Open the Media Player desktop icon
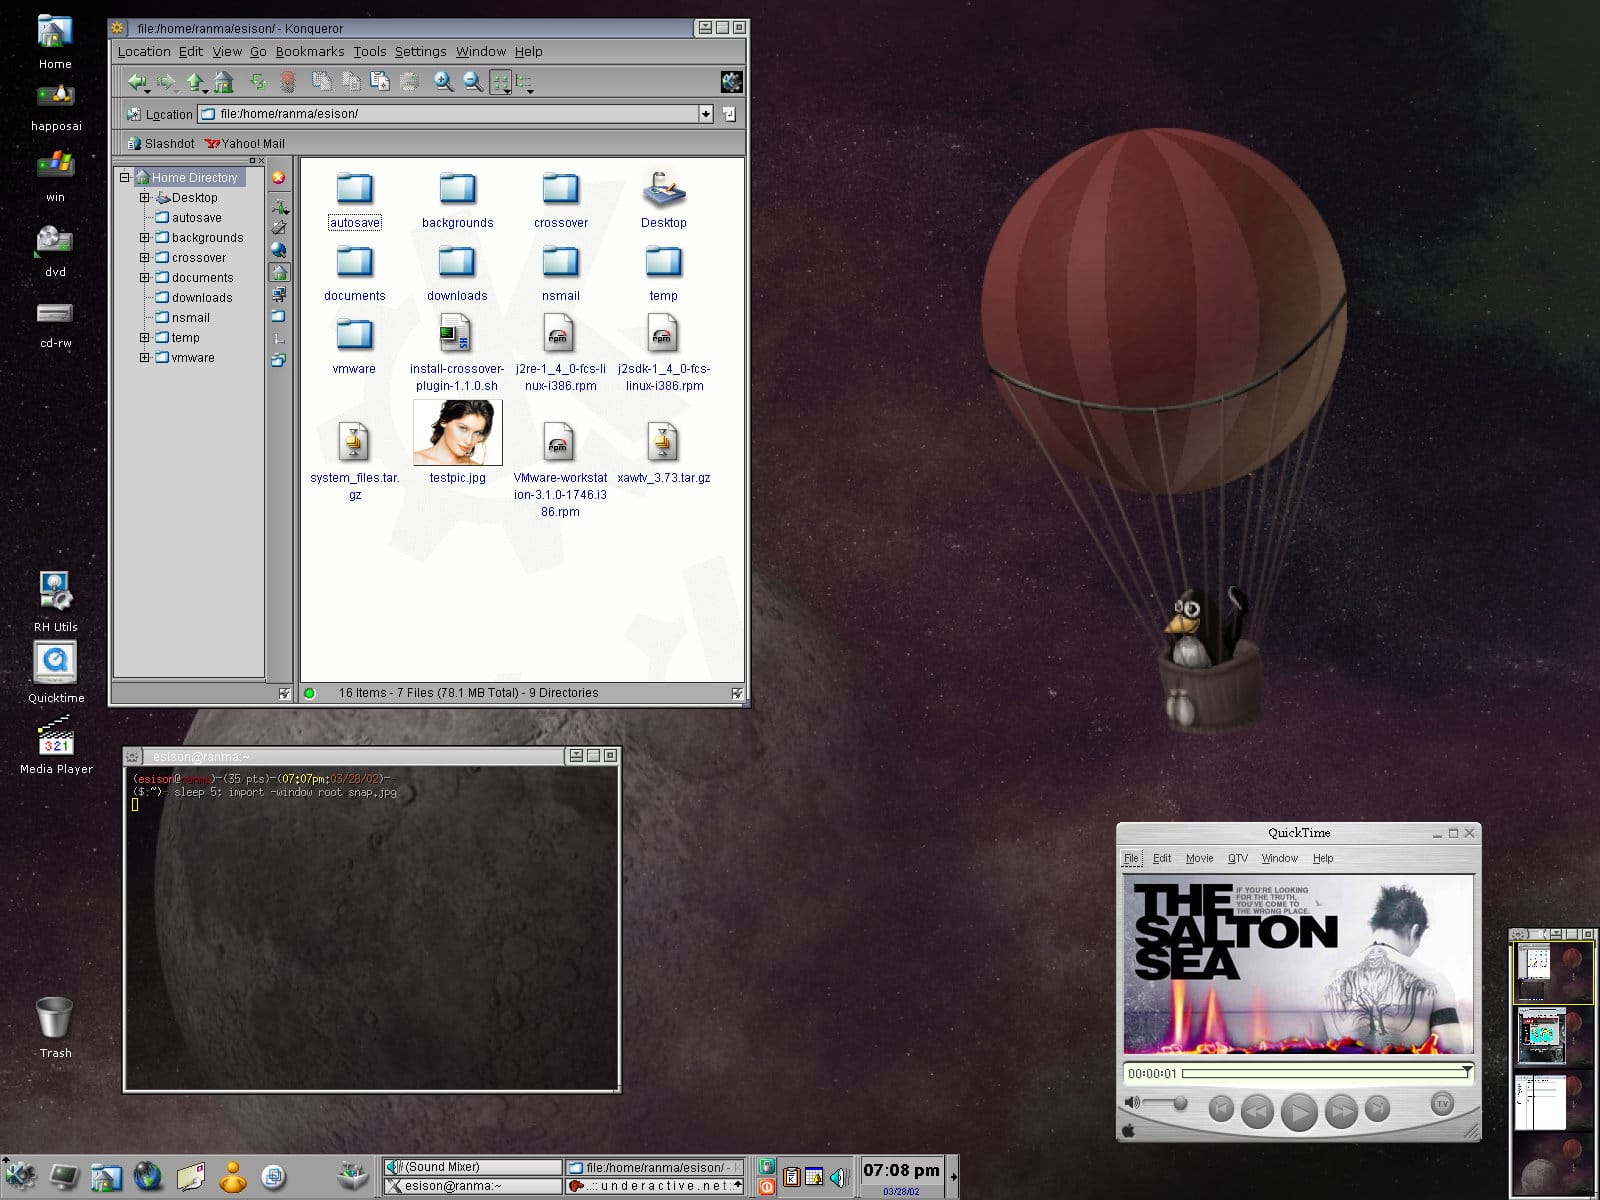 [x=56, y=745]
